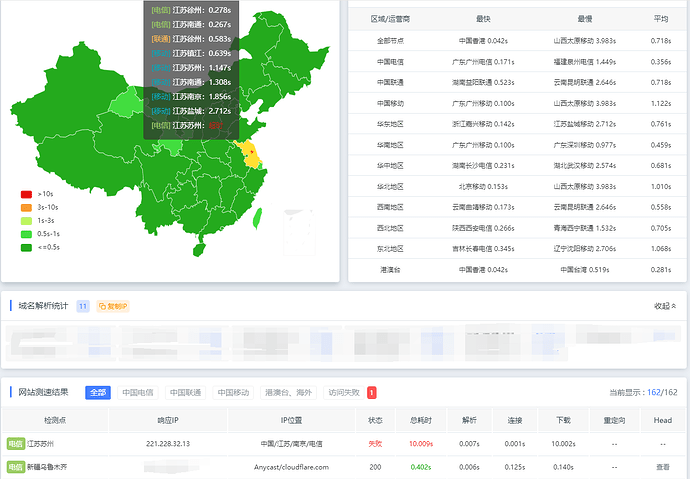
Task: Click the 响应IP column header
Action: pos(168,420)
